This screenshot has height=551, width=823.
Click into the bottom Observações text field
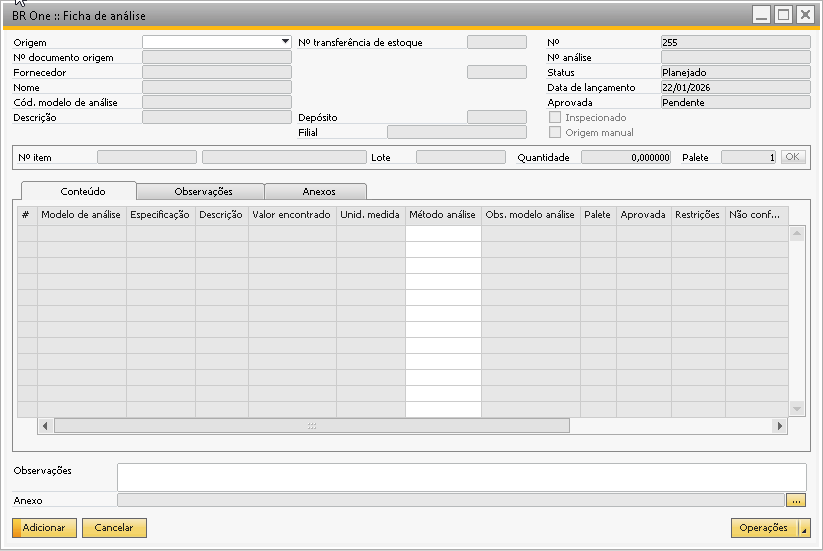tap(461, 476)
